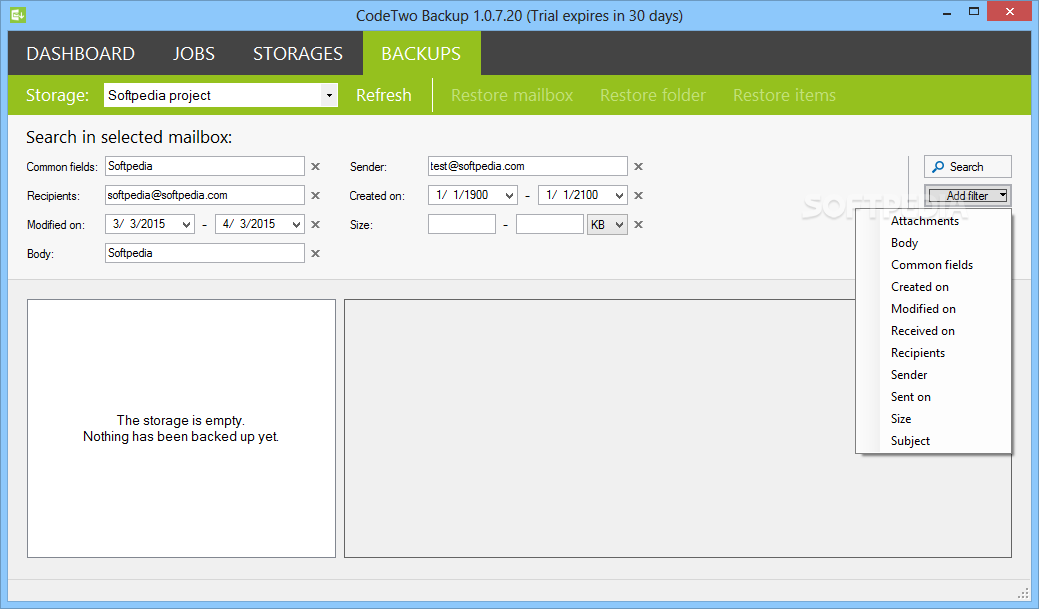Select the BACKUPS tab
Viewport: 1039px width, 609px height.
coord(421,54)
